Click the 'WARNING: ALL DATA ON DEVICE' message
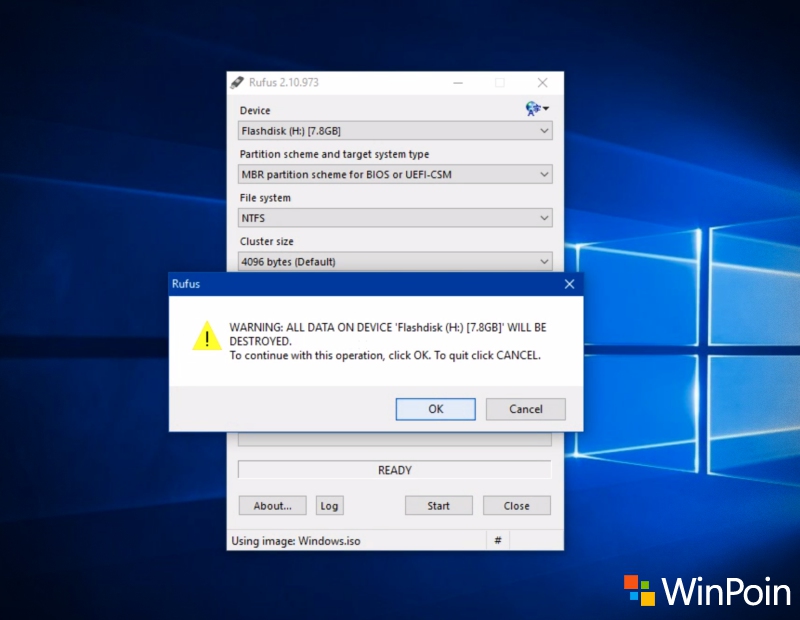This screenshot has height=620, width=800. [x=388, y=334]
